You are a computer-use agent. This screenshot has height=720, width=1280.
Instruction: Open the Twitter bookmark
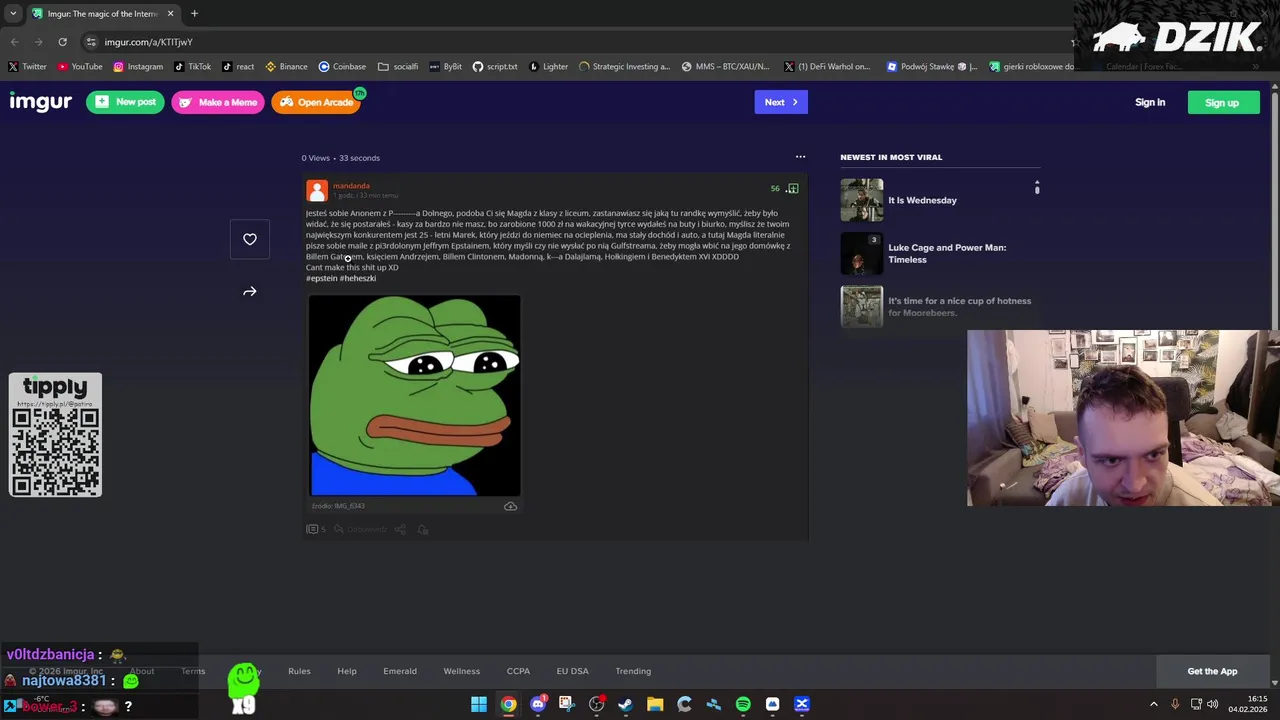point(27,67)
